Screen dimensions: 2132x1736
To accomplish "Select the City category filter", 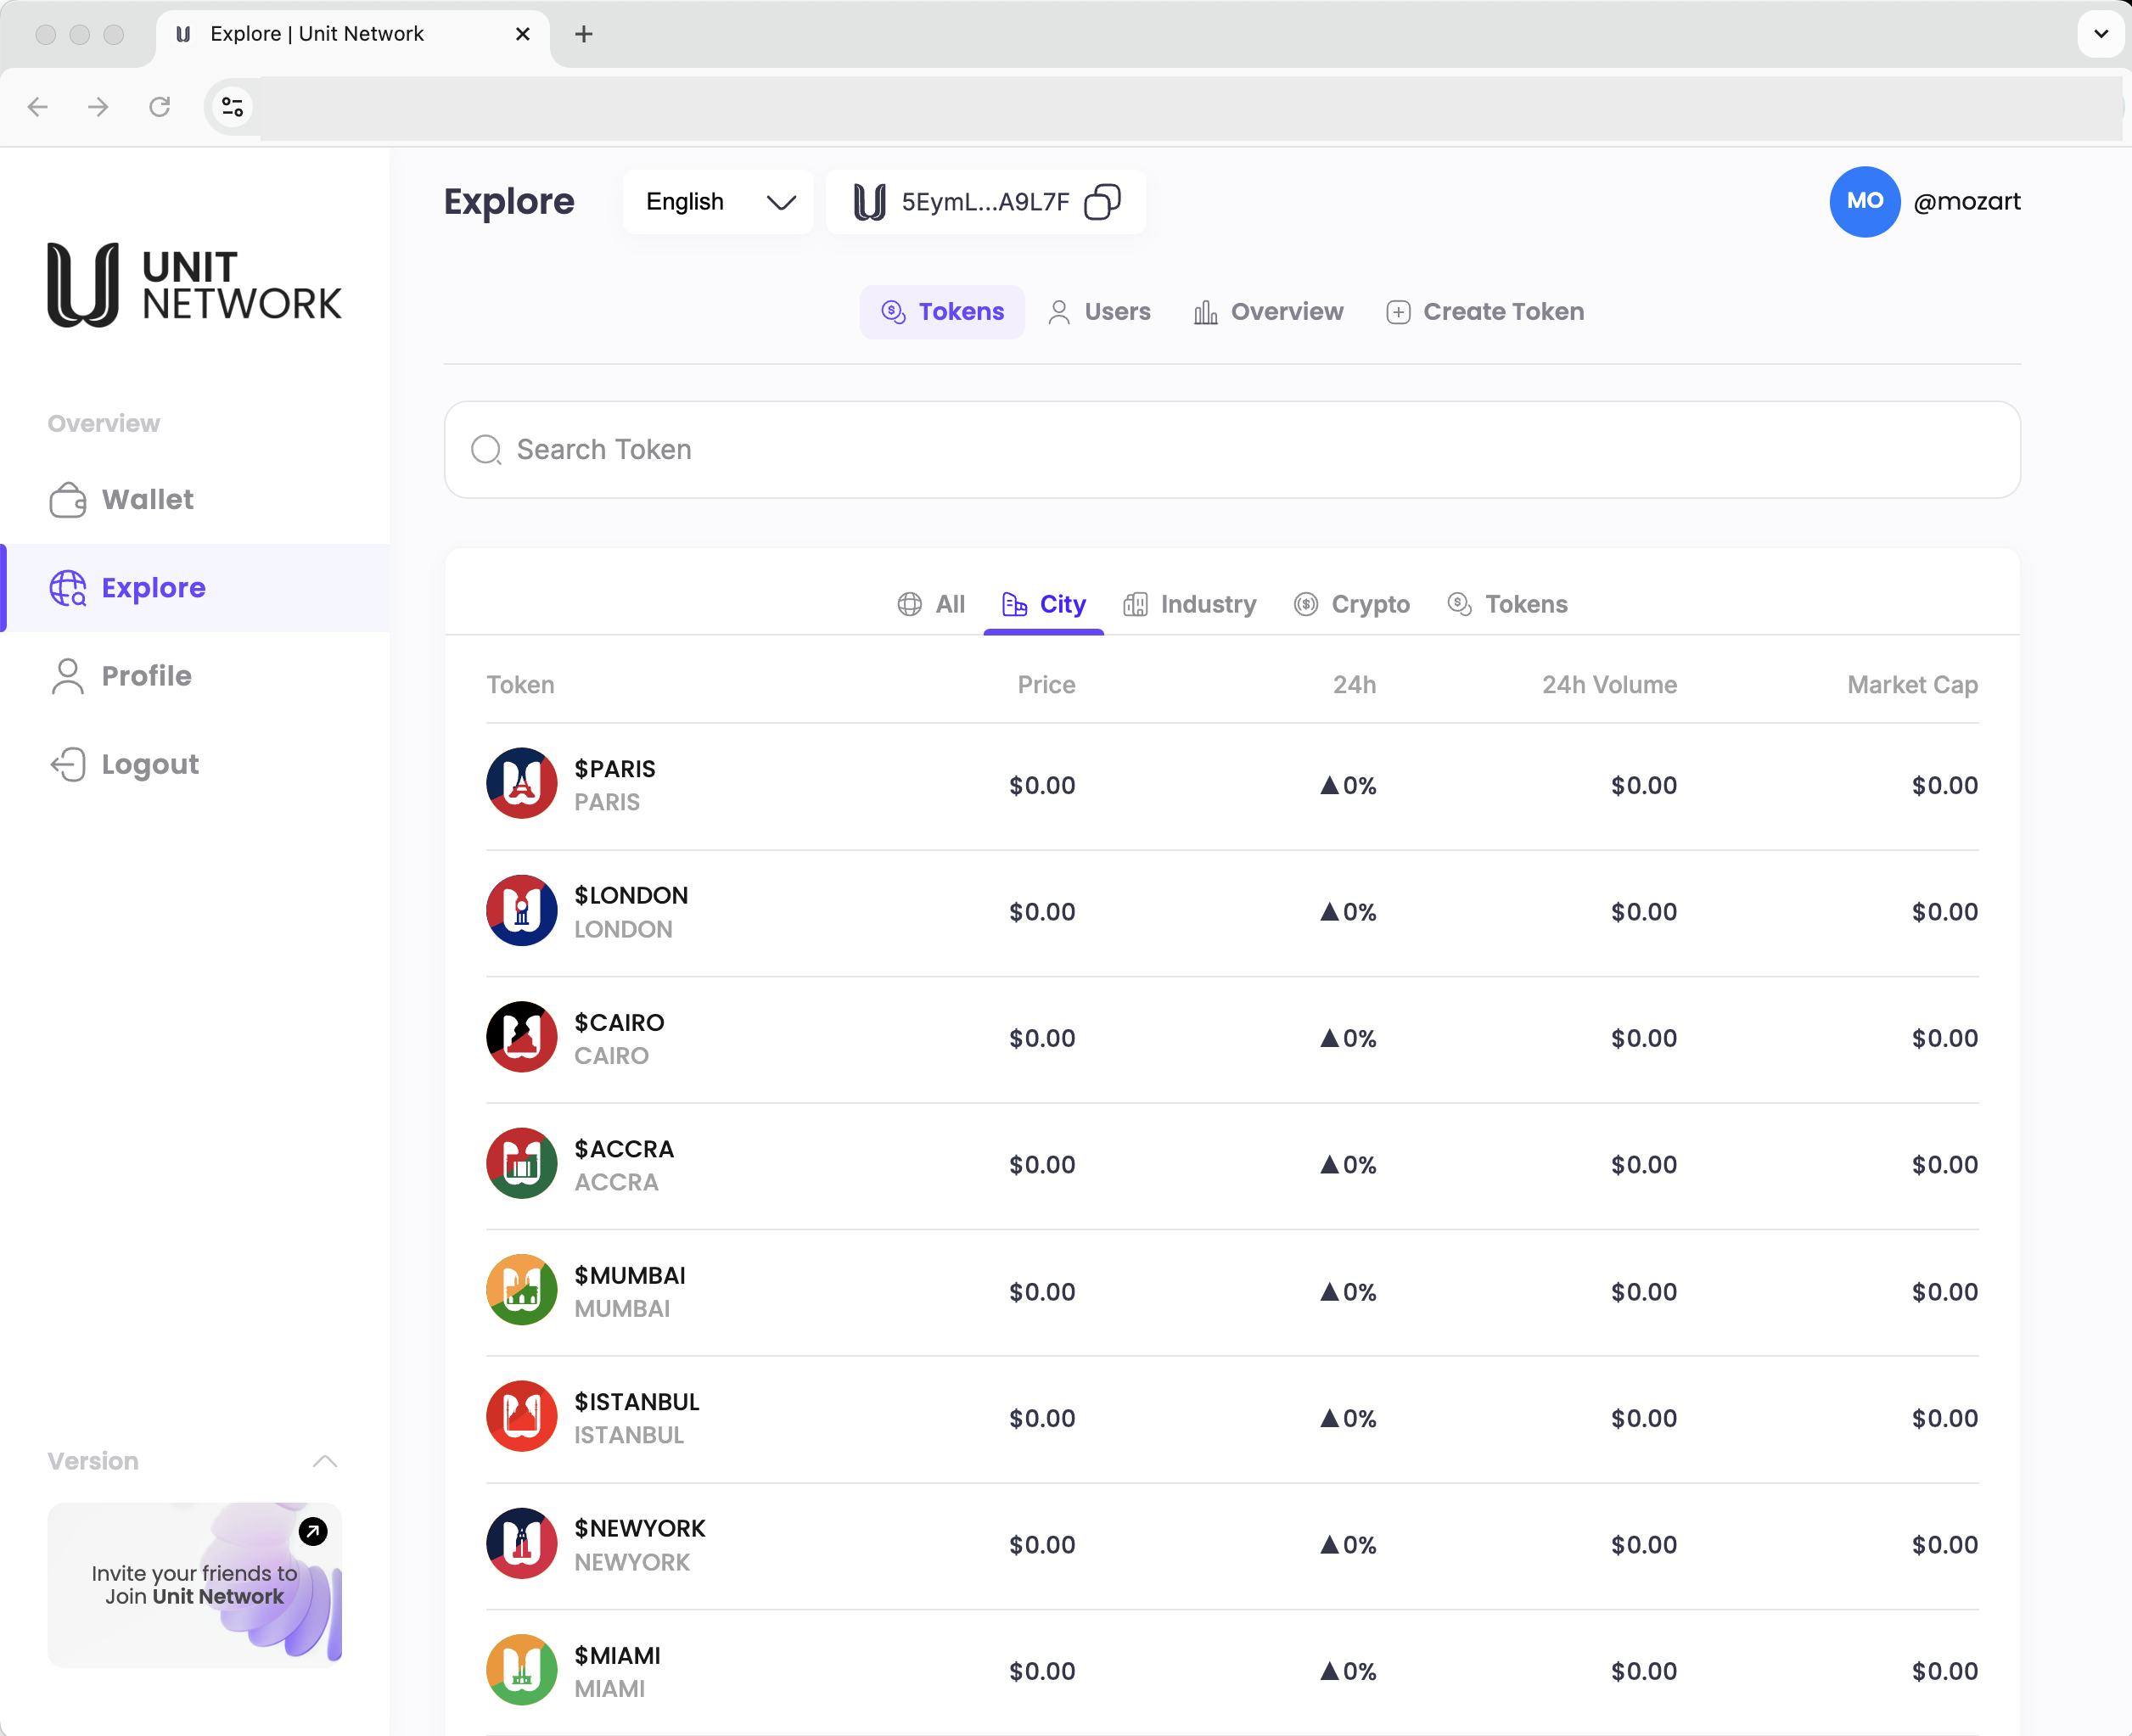I will point(1044,604).
